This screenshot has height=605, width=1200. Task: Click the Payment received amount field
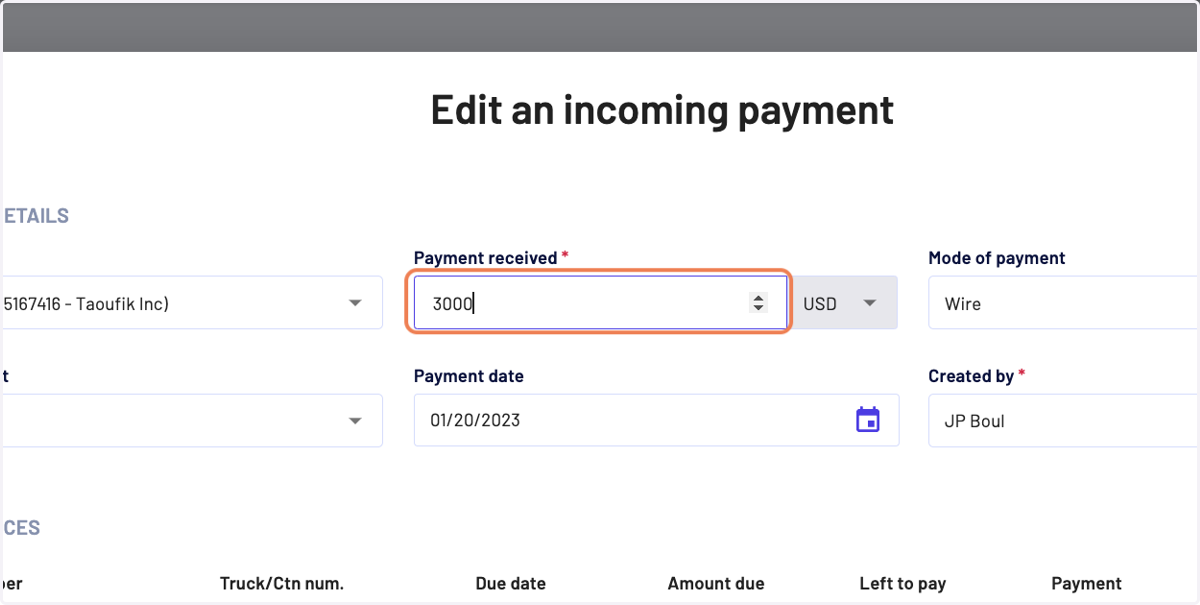pyautogui.click(x=600, y=303)
